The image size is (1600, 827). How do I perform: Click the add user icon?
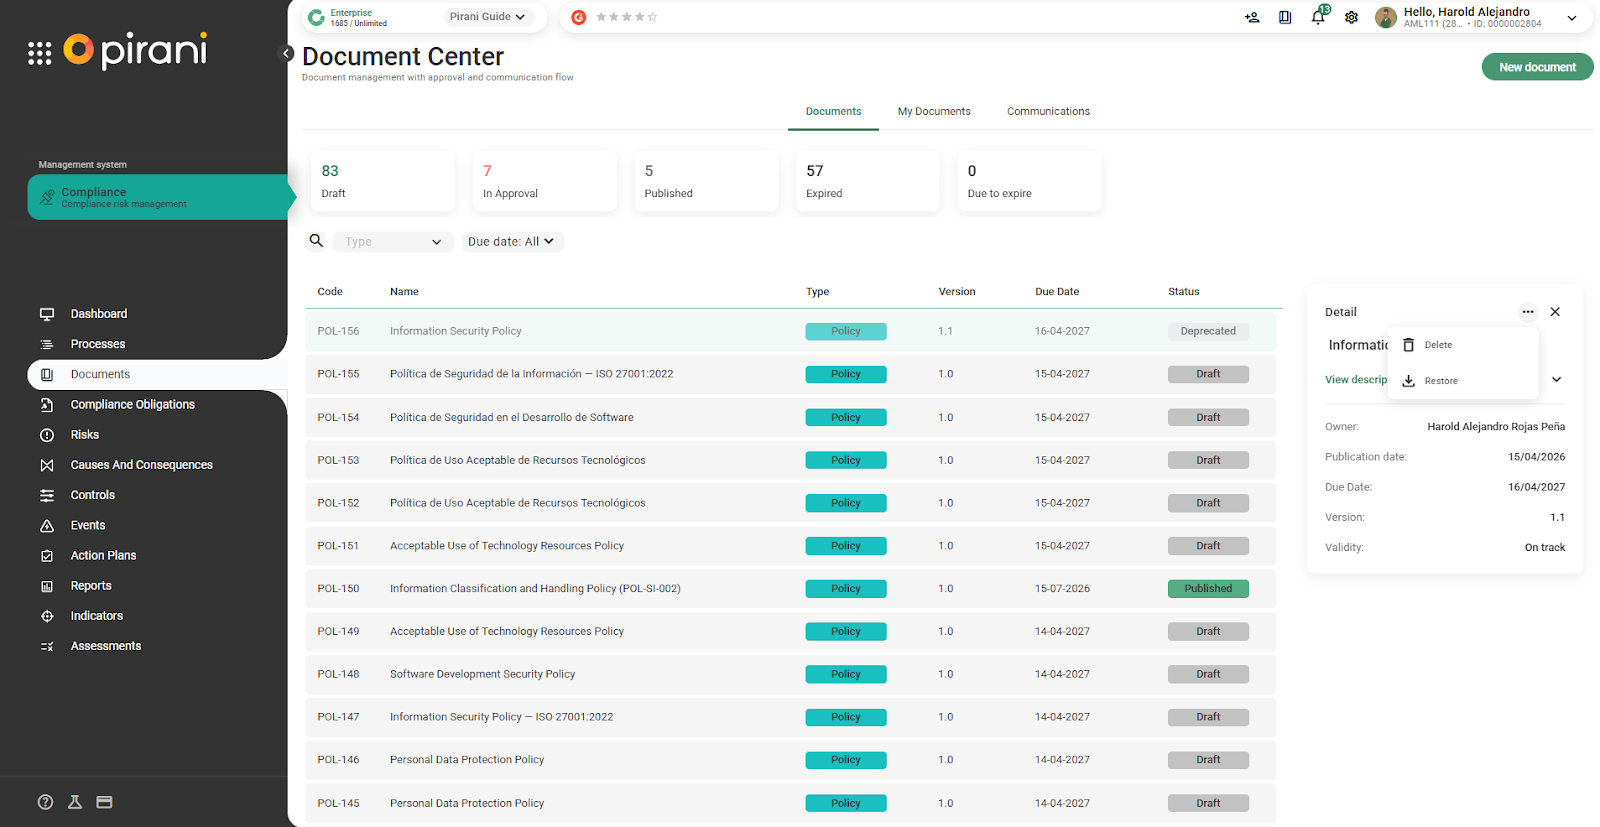point(1251,17)
